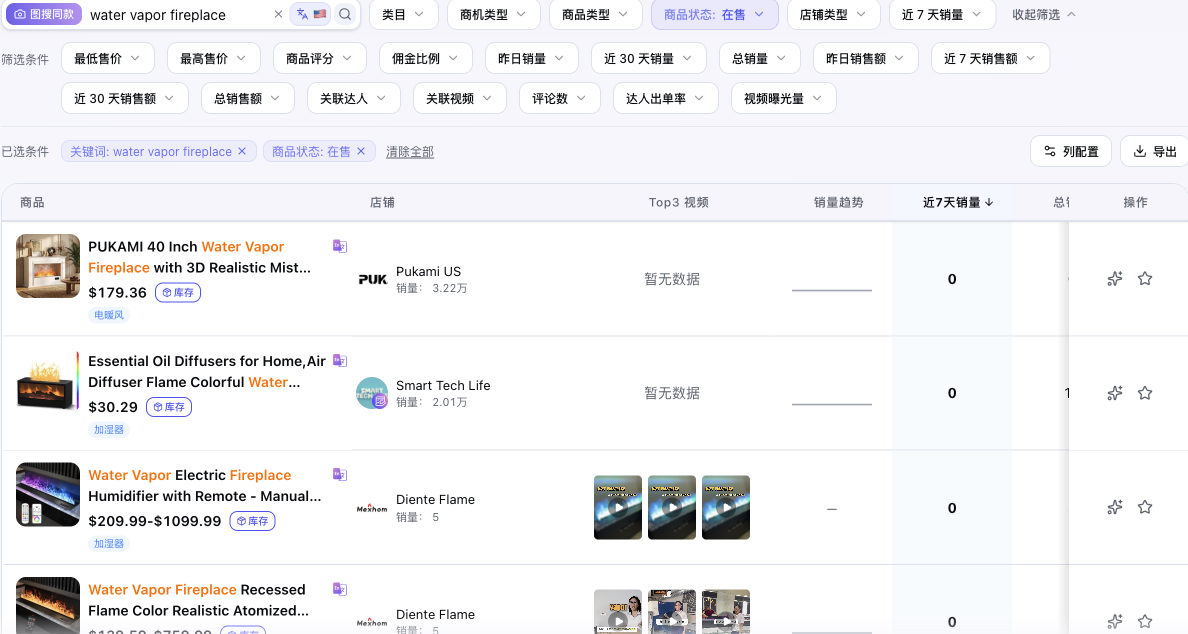
Task: Favorite the Essential Oil Diffusers product star
Action: pyautogui.click(x=1145, y=393)
